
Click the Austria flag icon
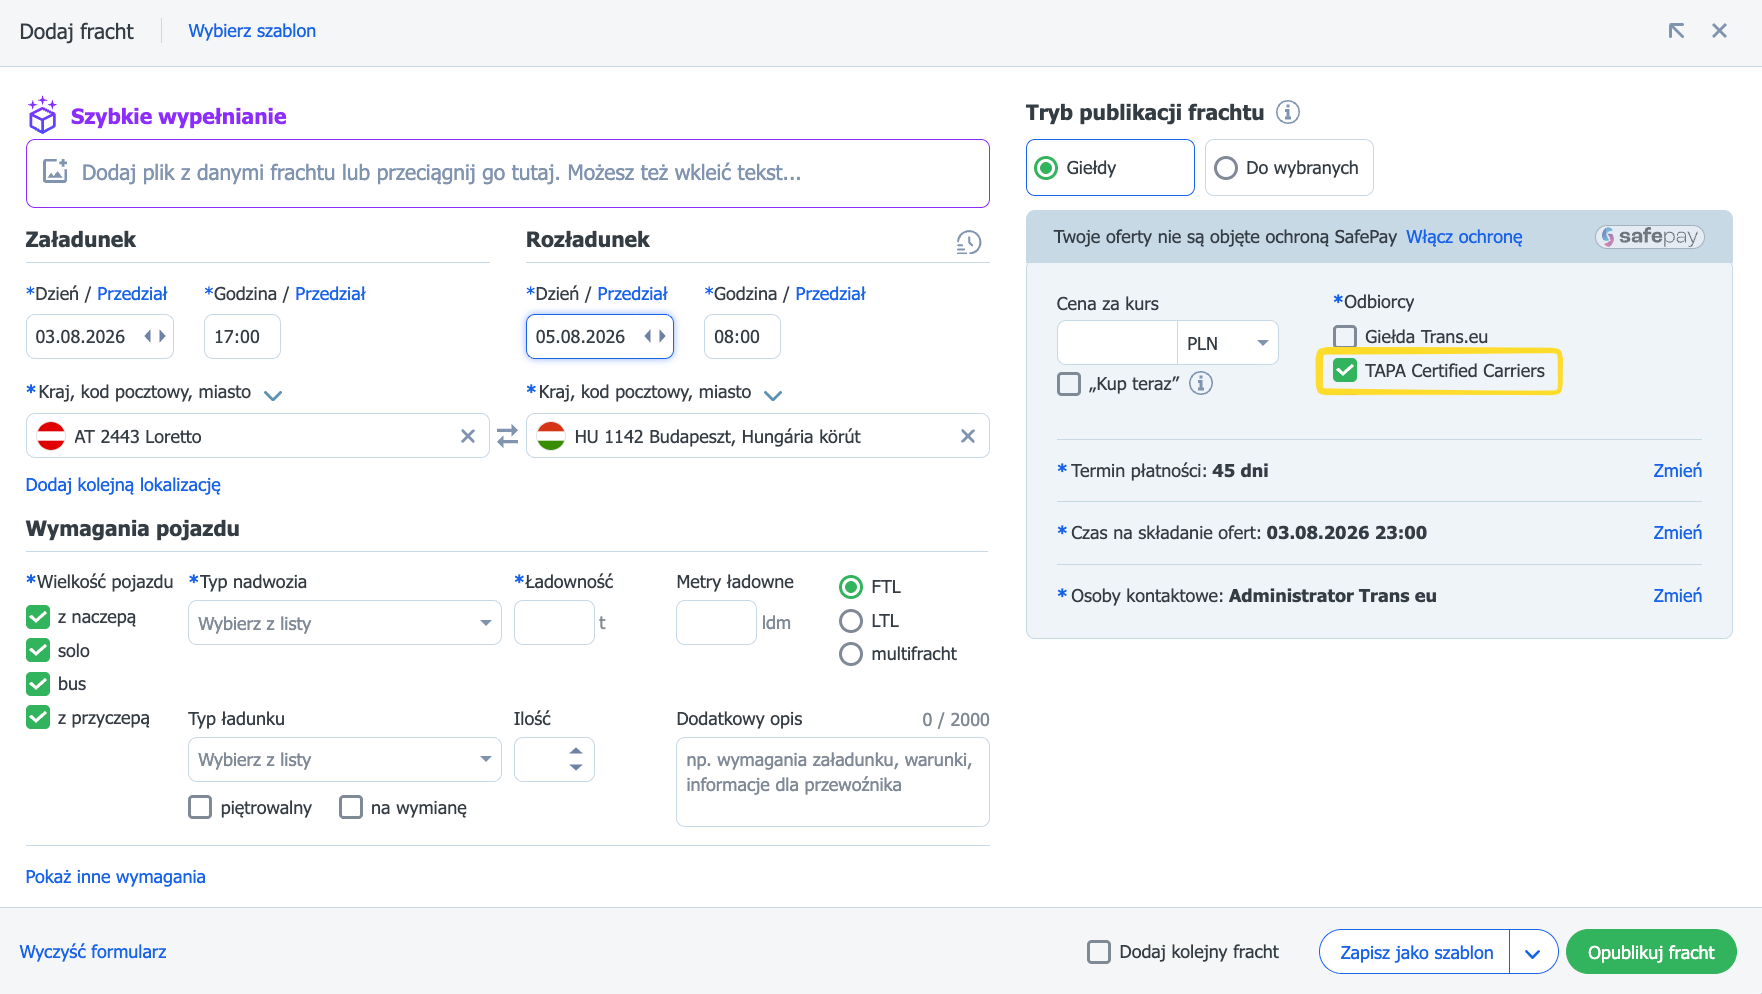coord(51,436)
